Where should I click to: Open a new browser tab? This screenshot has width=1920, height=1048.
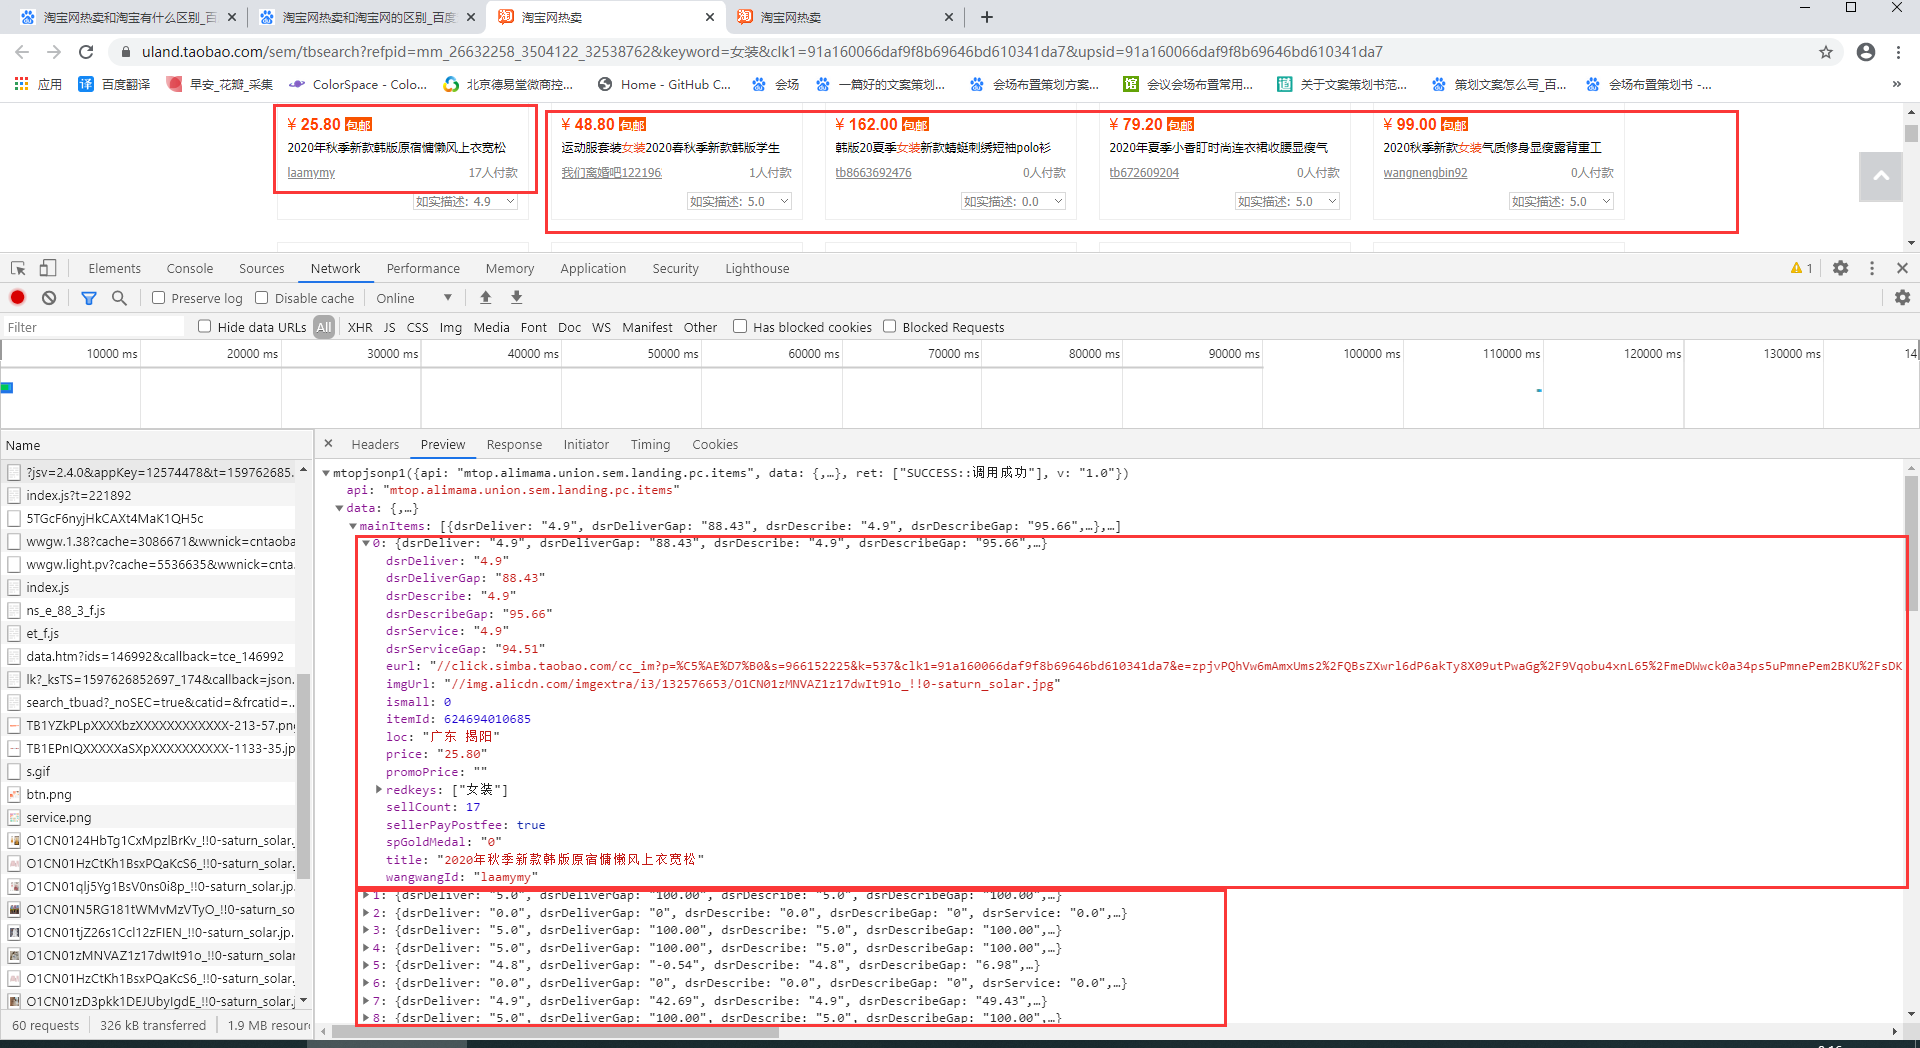click(x=987, y=17)
